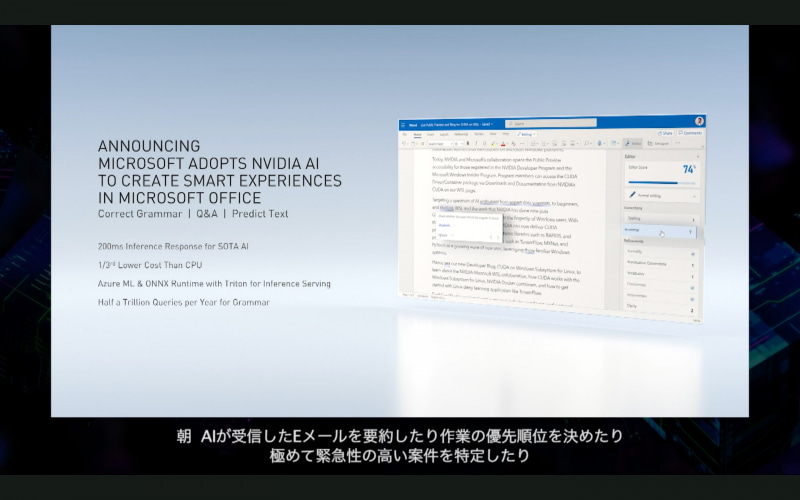Click the Increase Indent icon
Image resolution: width=800 pixels, height=500 pixels.
coord(564,144)
